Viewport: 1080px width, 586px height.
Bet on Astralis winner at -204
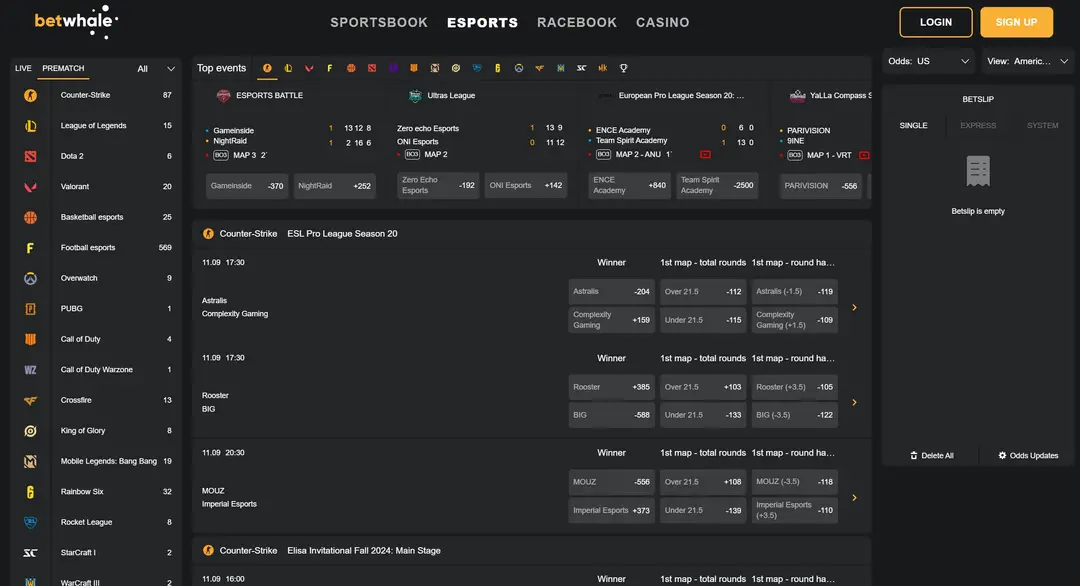[x=611, y=291]
